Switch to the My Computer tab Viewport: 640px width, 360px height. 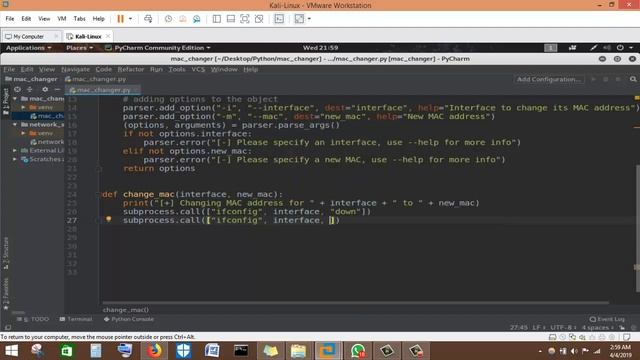[28, 36]
